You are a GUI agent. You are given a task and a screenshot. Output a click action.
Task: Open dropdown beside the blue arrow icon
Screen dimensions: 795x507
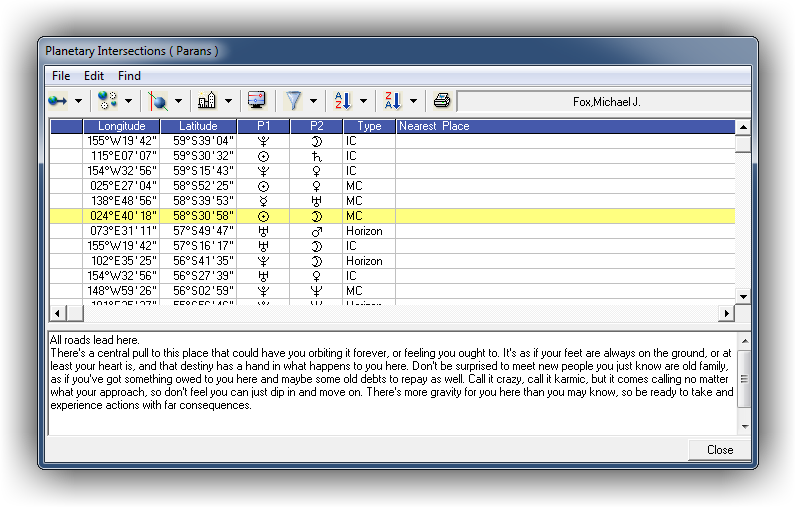(x=78, y=101)
